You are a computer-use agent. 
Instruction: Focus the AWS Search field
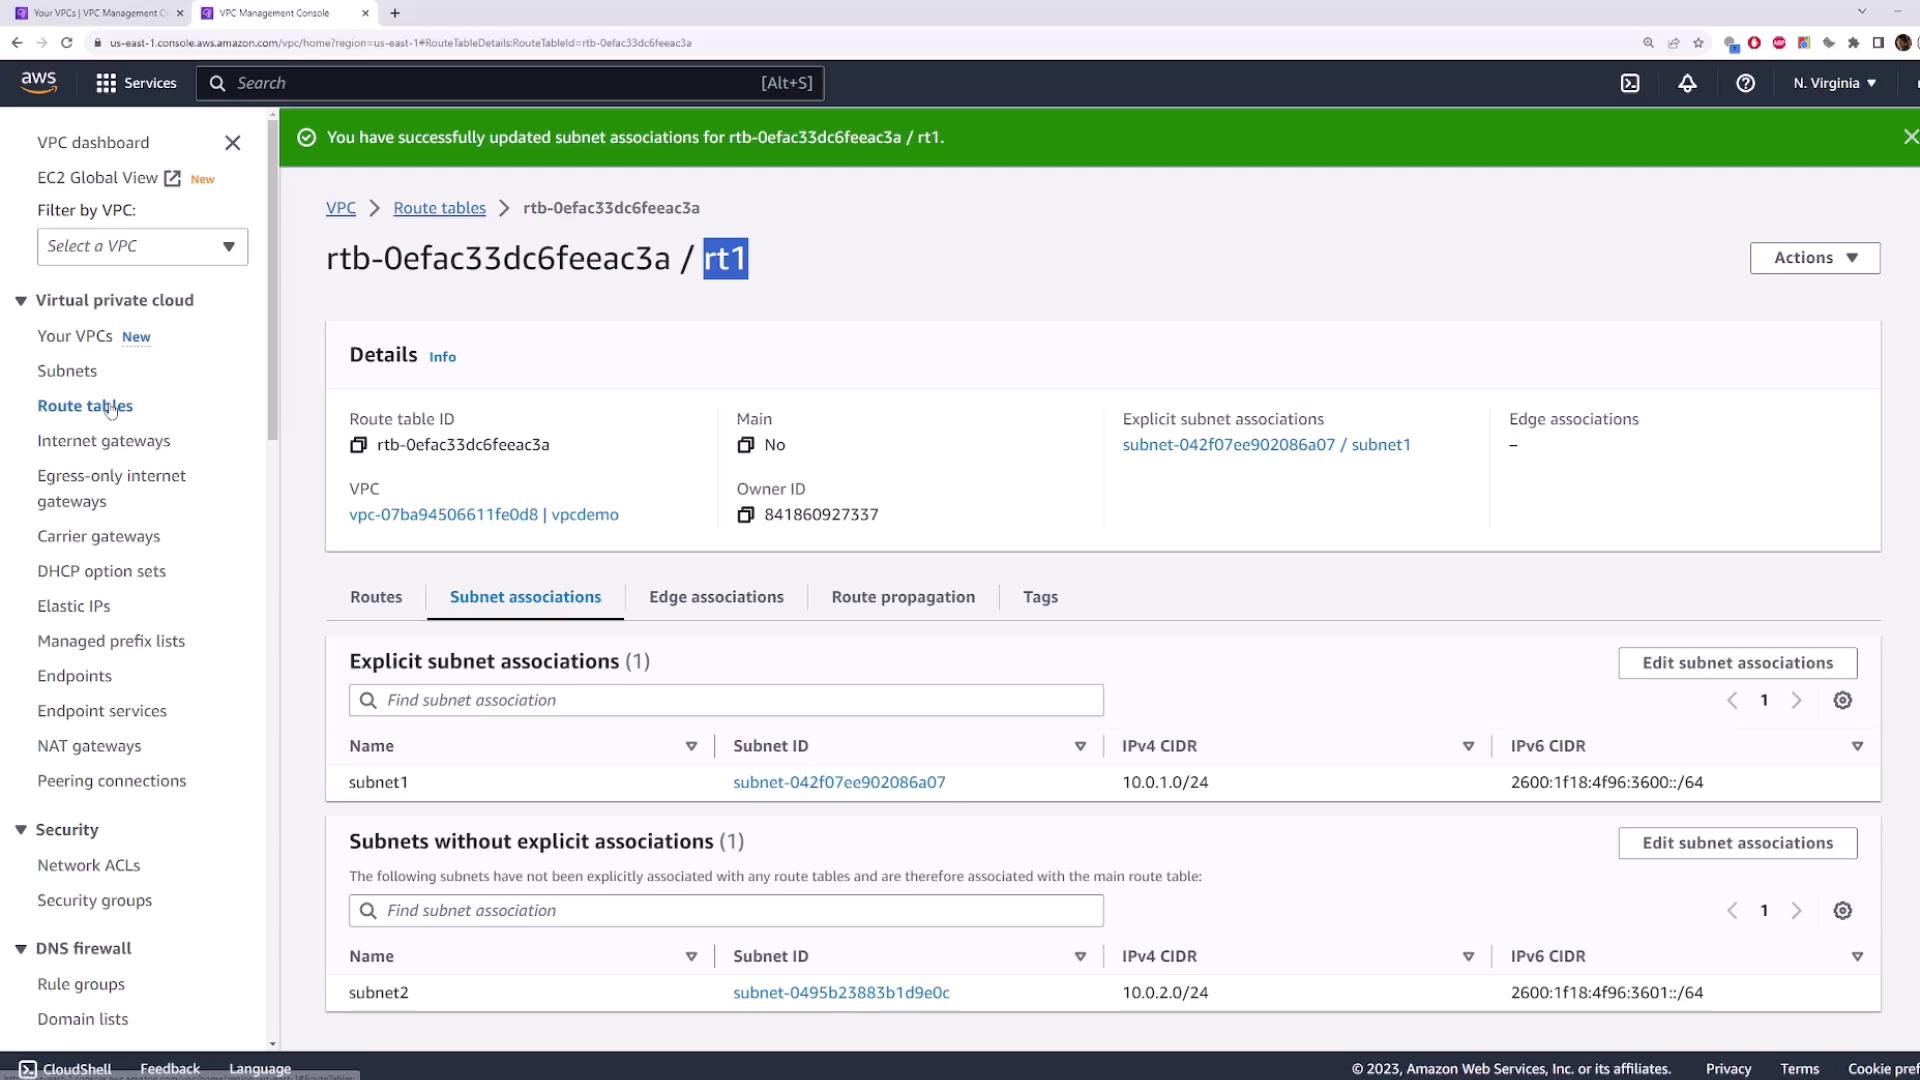[x=510, y=83]
